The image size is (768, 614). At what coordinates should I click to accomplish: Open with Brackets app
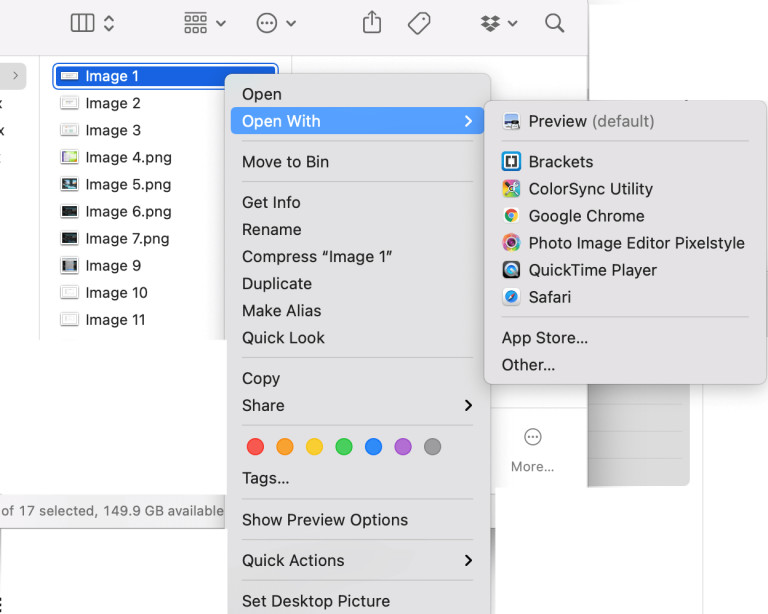click(560, 162)
